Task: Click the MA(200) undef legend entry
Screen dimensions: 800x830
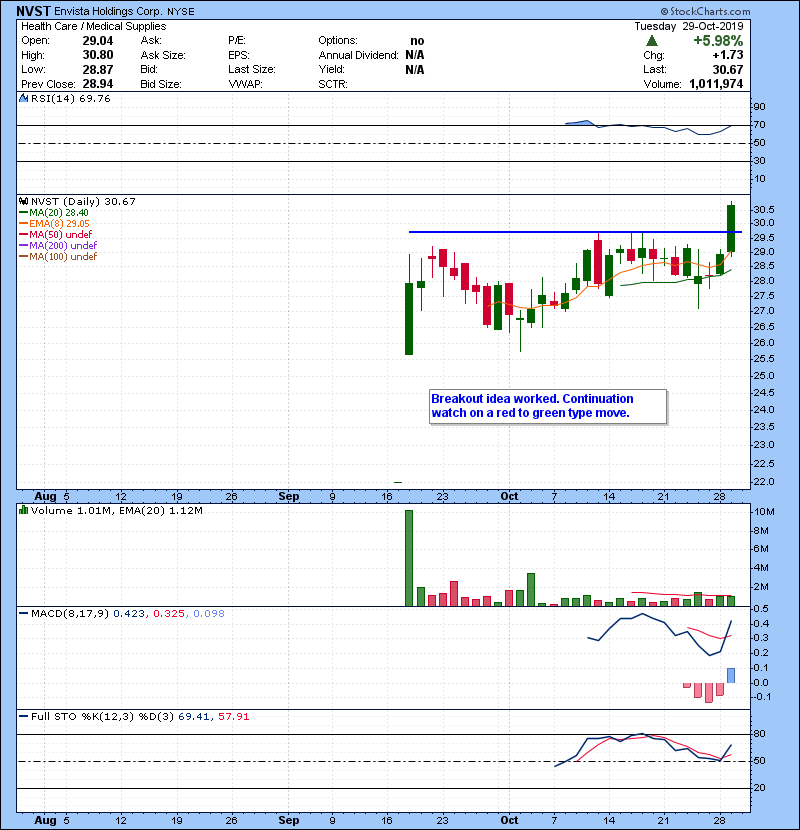Action: tap(58, 246)
